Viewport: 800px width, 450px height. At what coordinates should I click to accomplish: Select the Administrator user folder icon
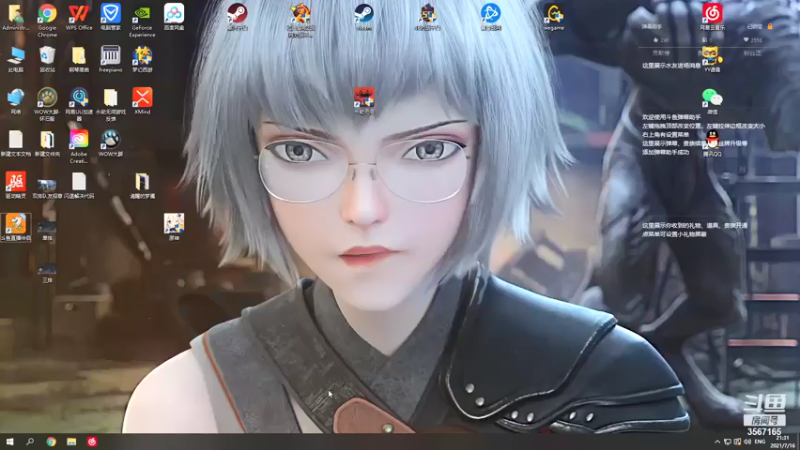point(15,17)
